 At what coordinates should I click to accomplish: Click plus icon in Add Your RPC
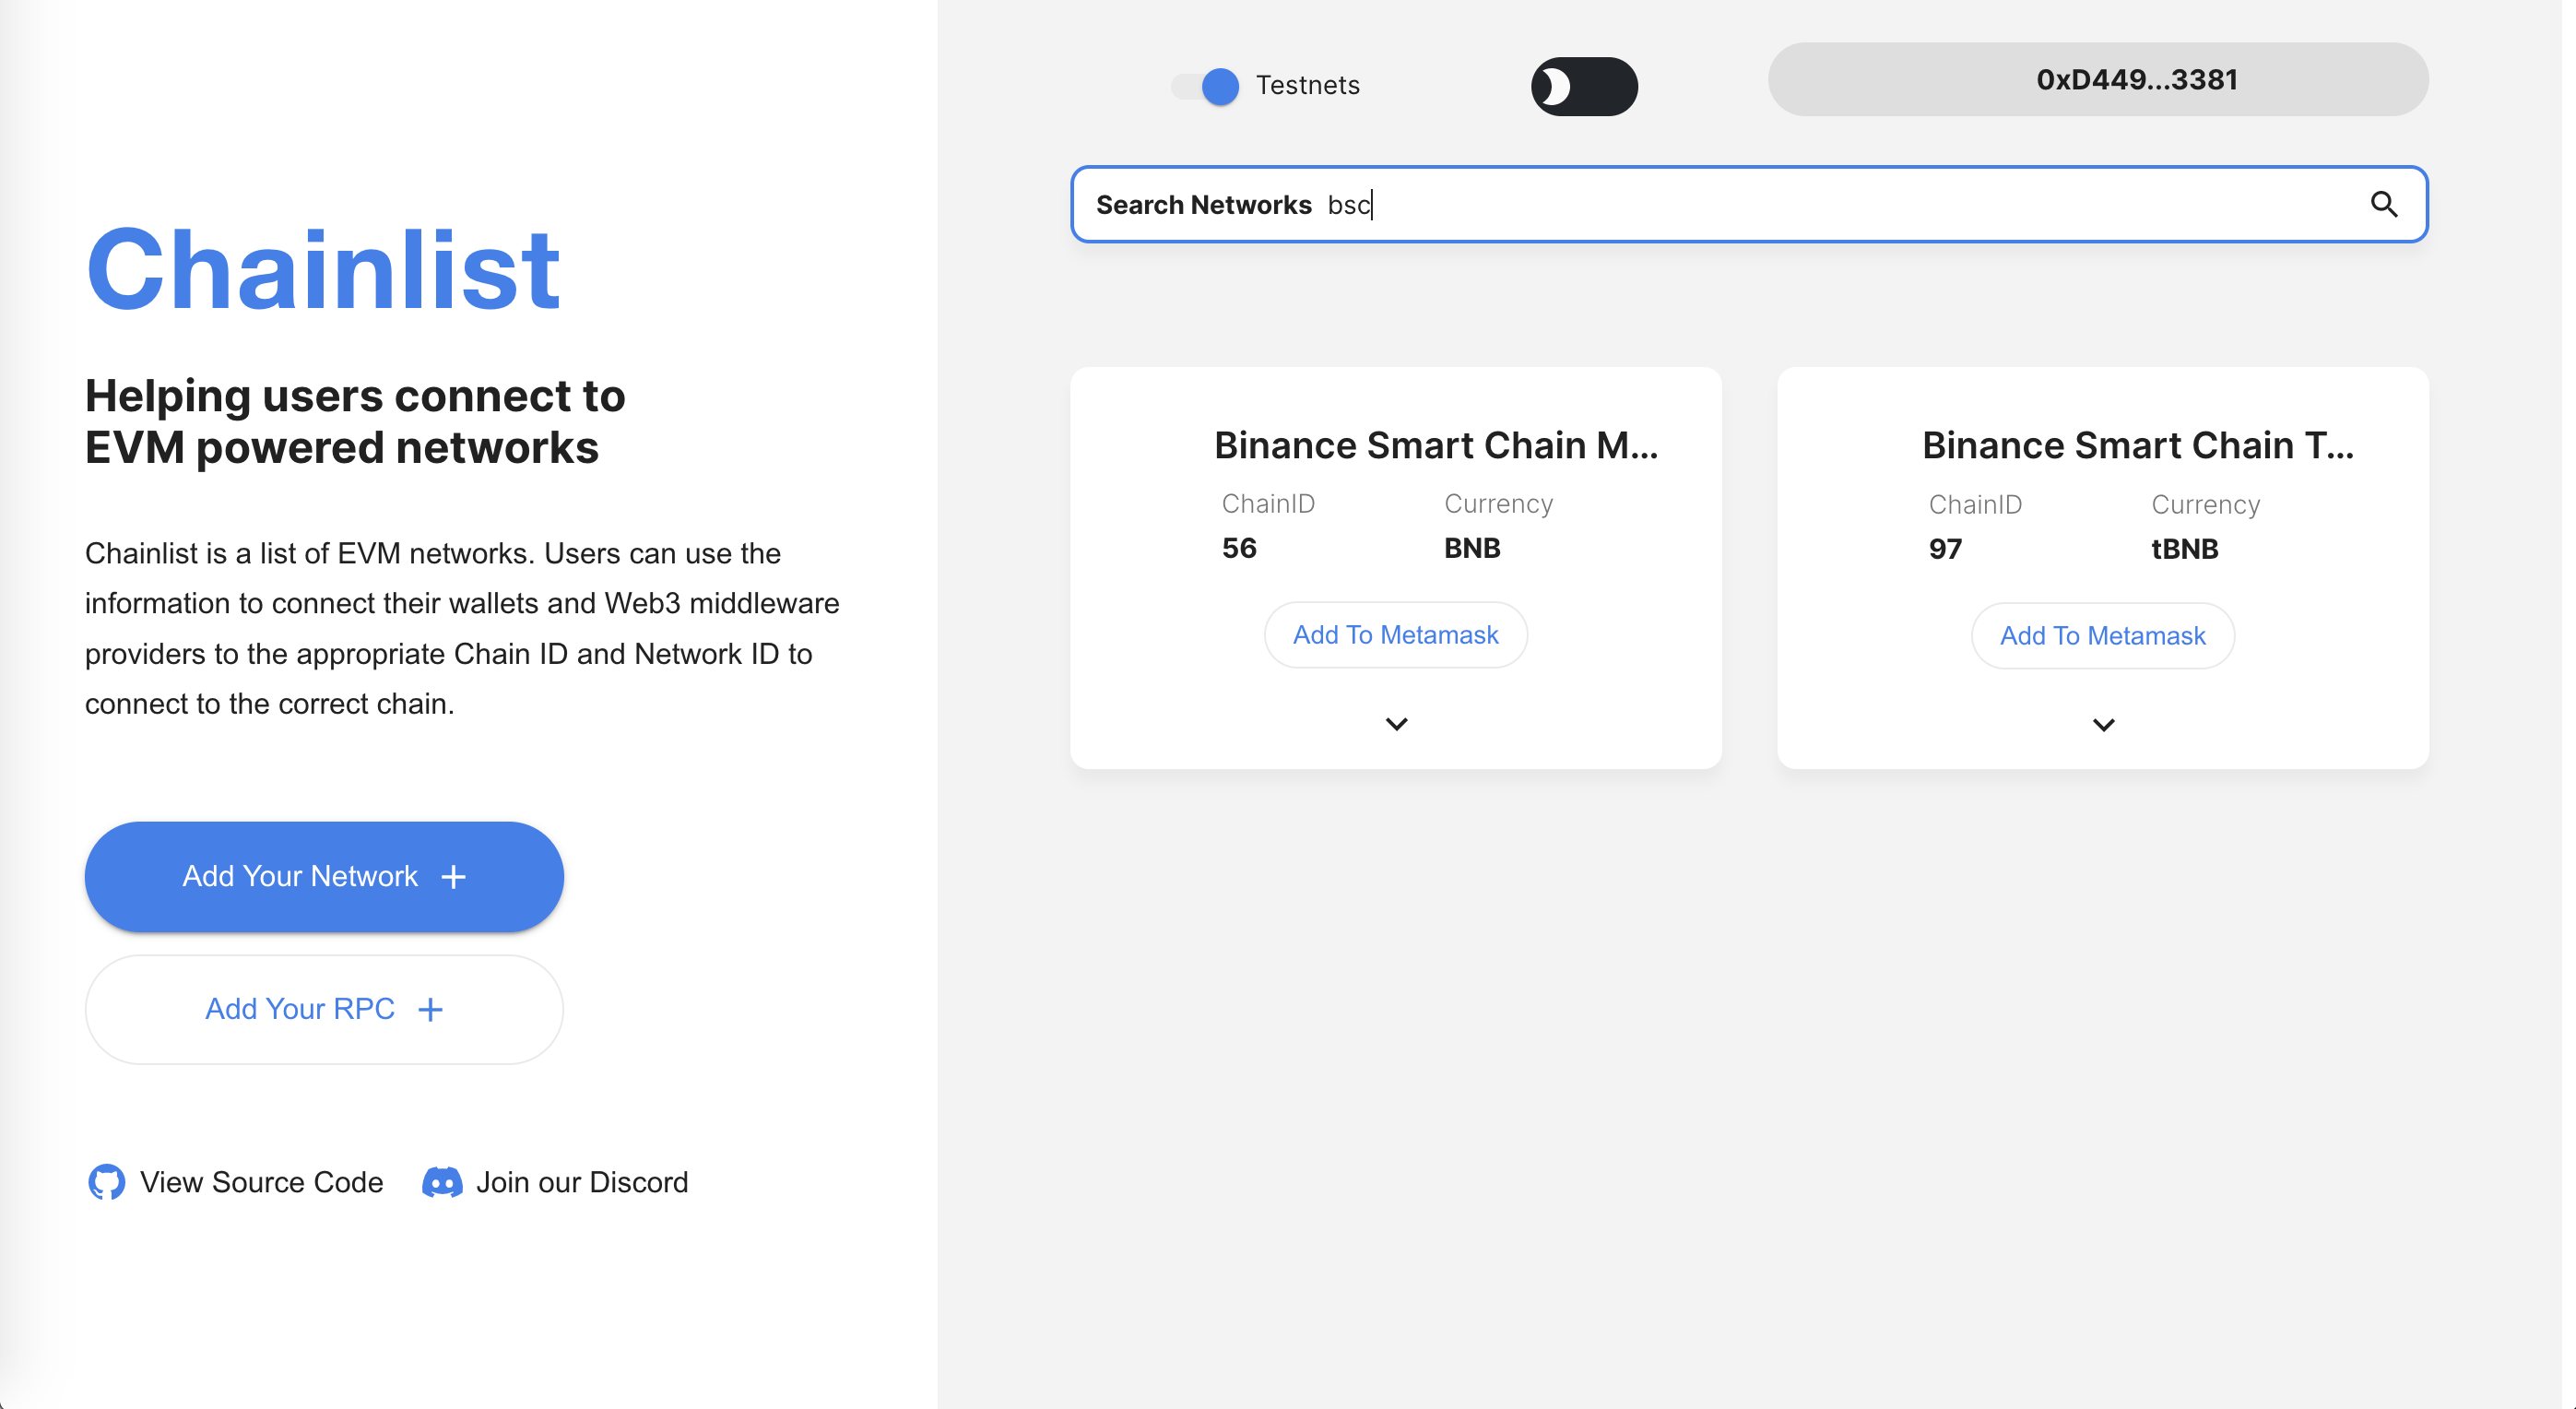(x=431, y=1010)
